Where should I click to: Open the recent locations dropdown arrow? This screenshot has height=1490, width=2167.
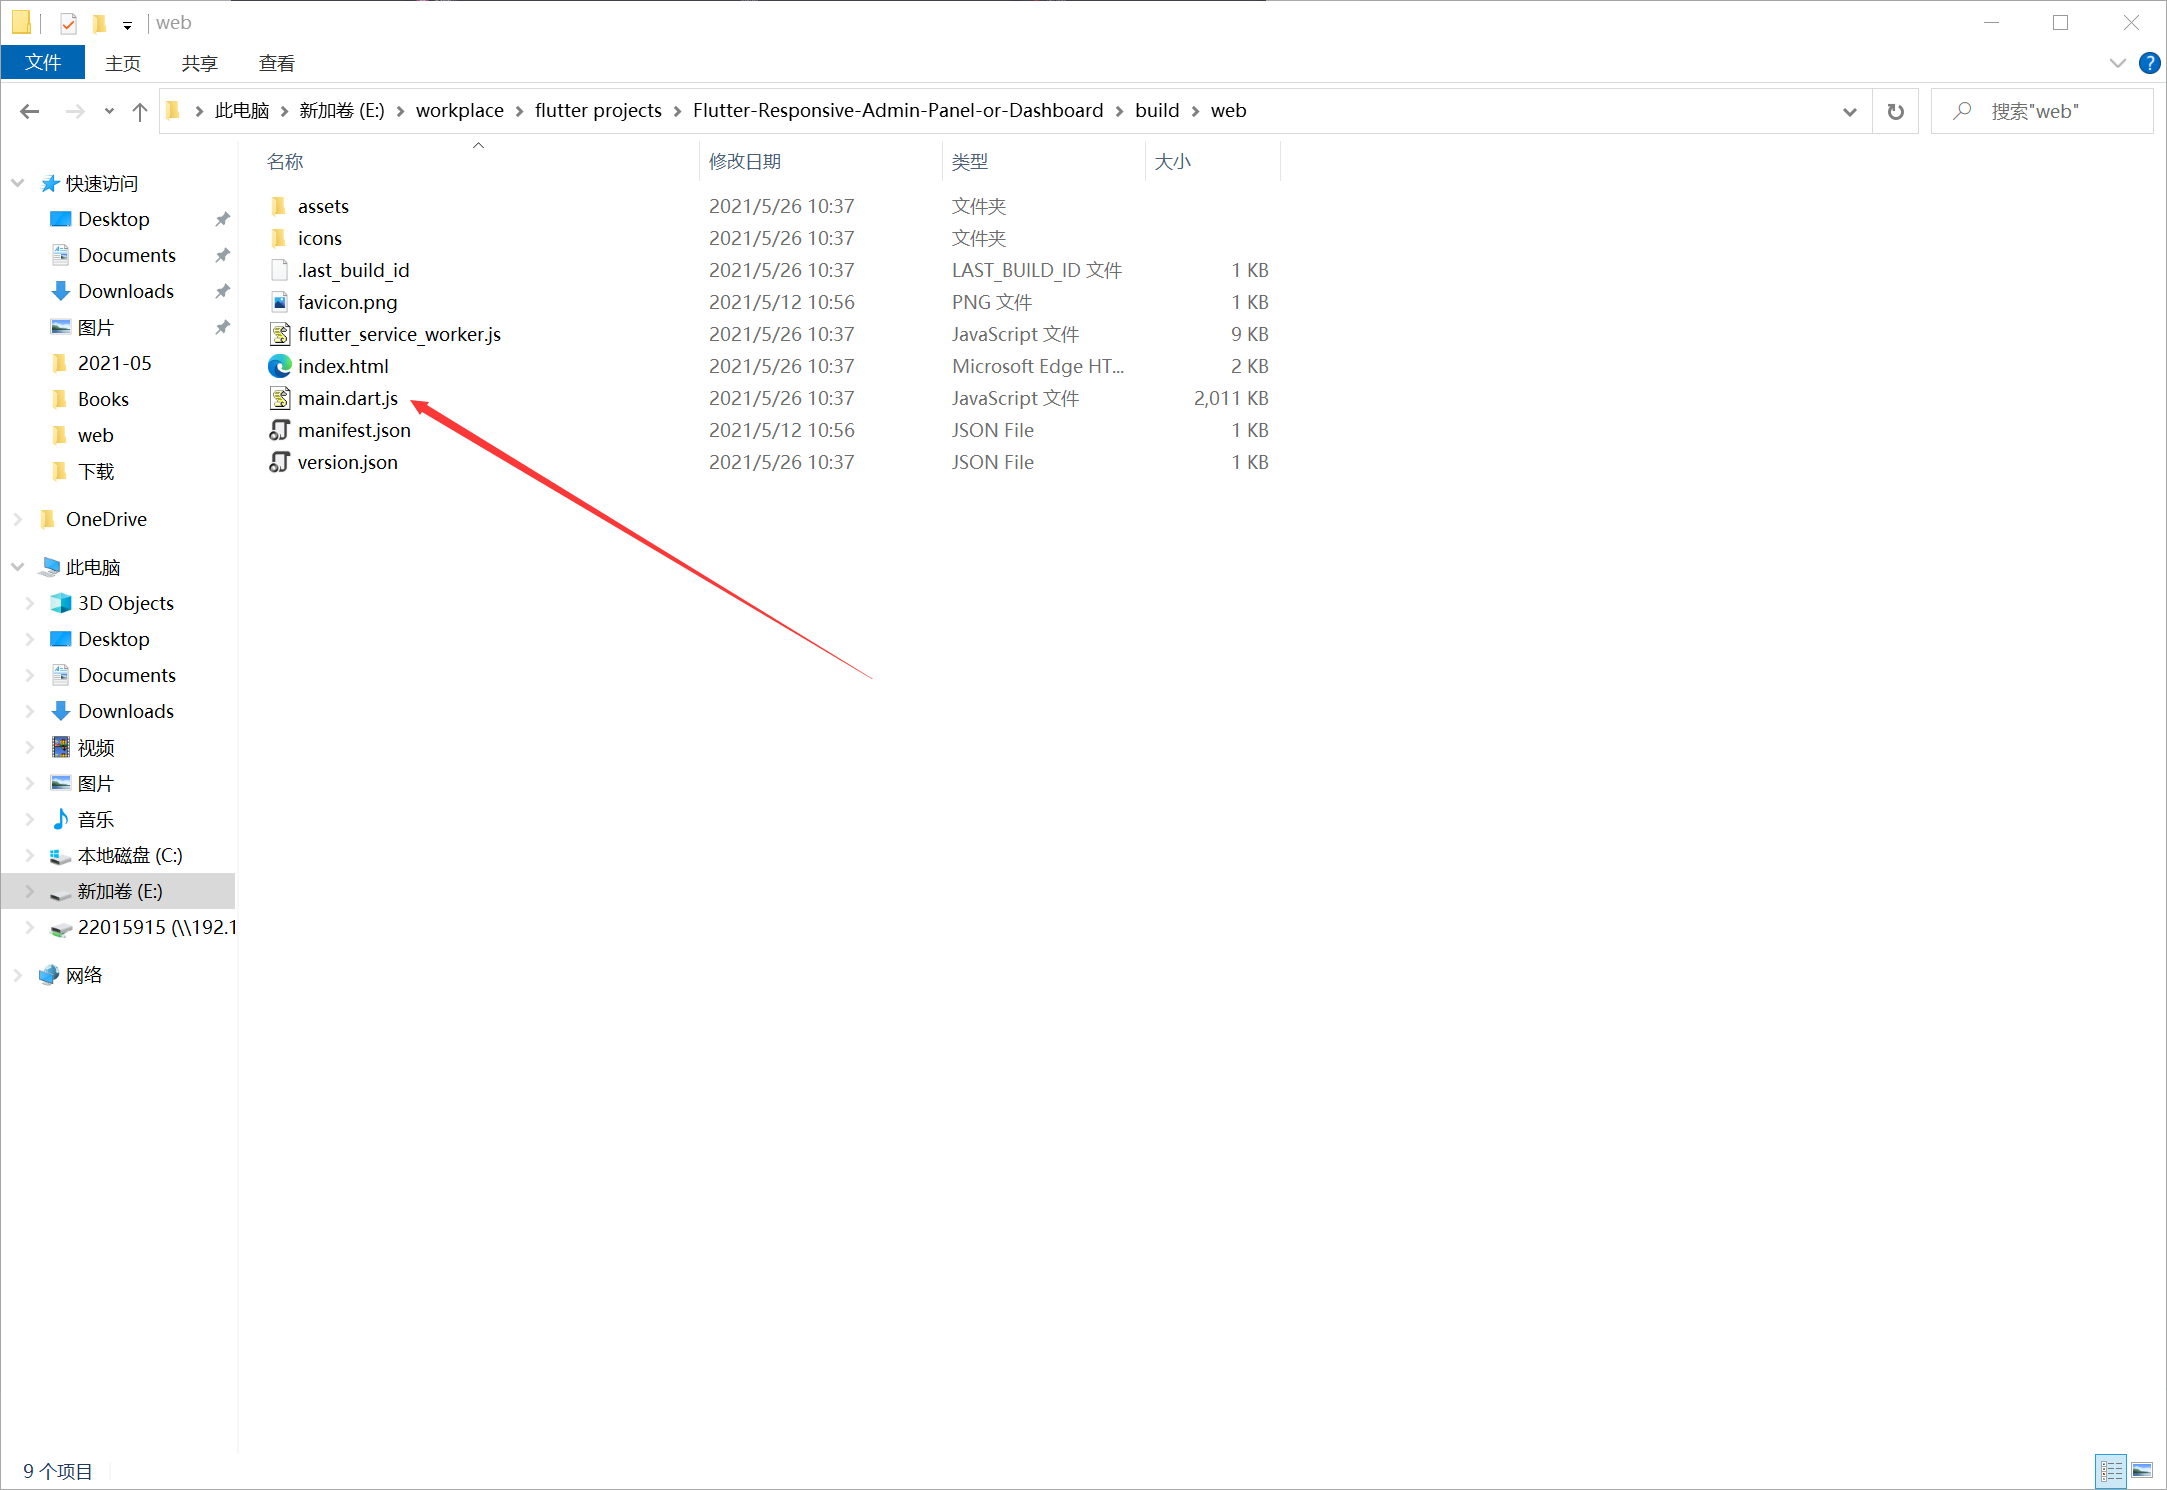[x=109, y=111]
